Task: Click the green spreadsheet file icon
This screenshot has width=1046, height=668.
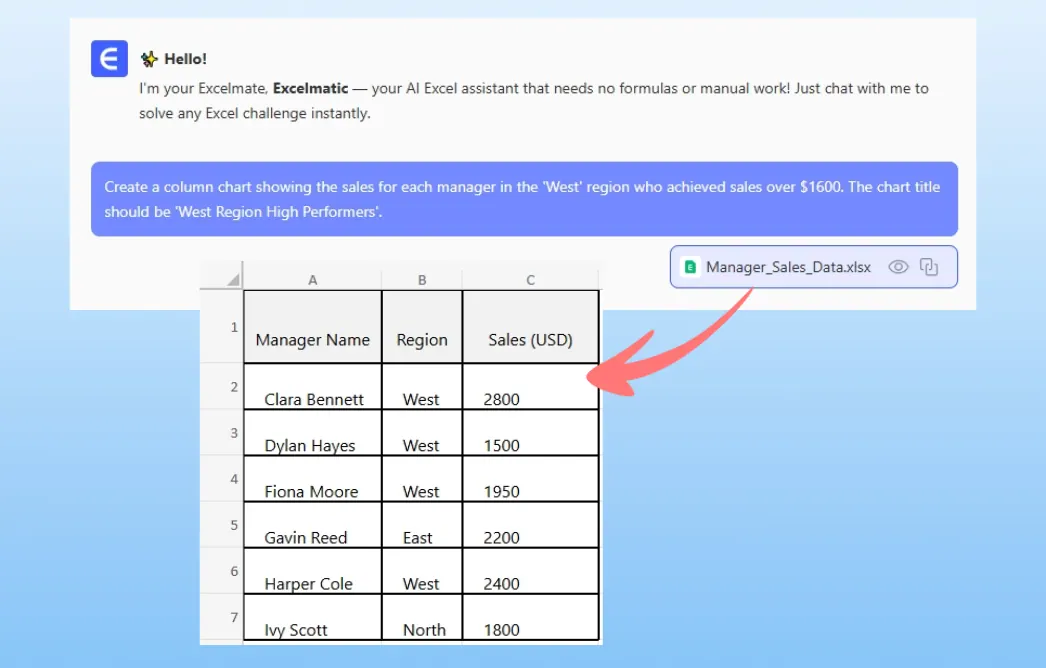Action: pyautogui.click(x=690, y=267)
